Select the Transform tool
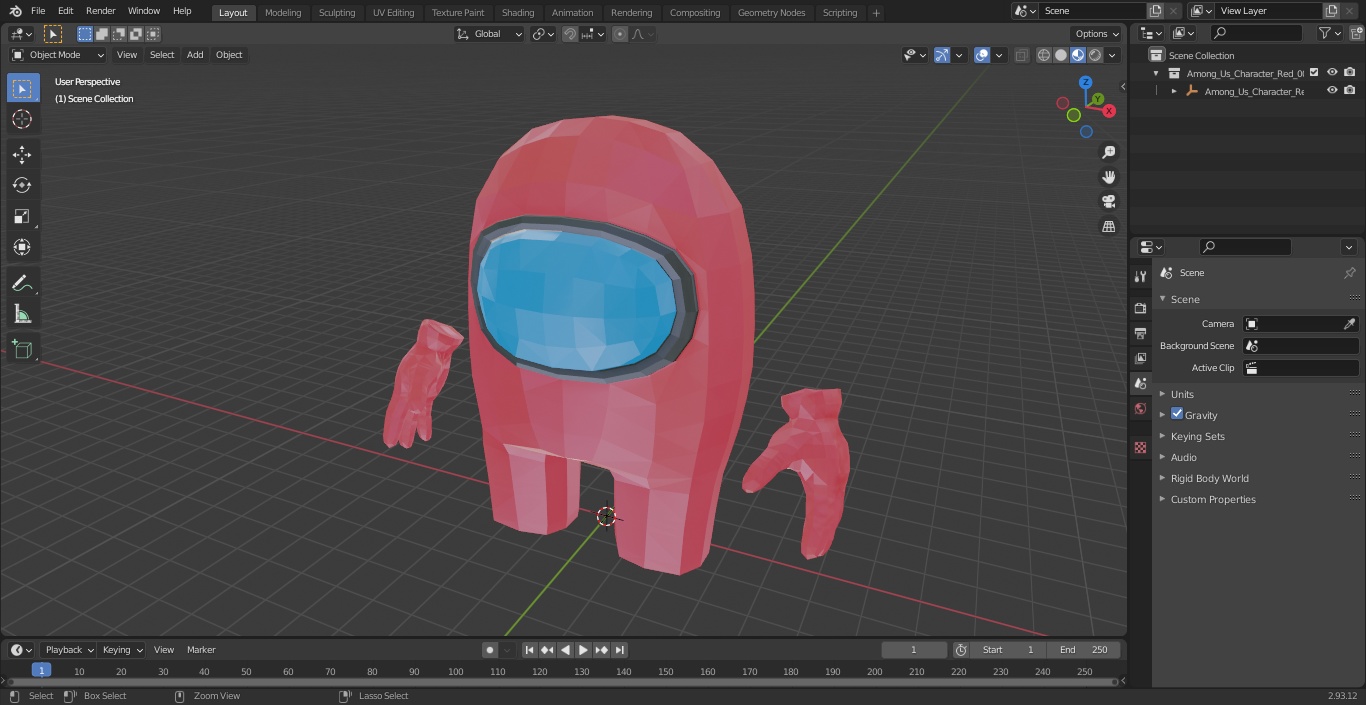This screenshot has width=1366, height=705. tap(22, 247)
